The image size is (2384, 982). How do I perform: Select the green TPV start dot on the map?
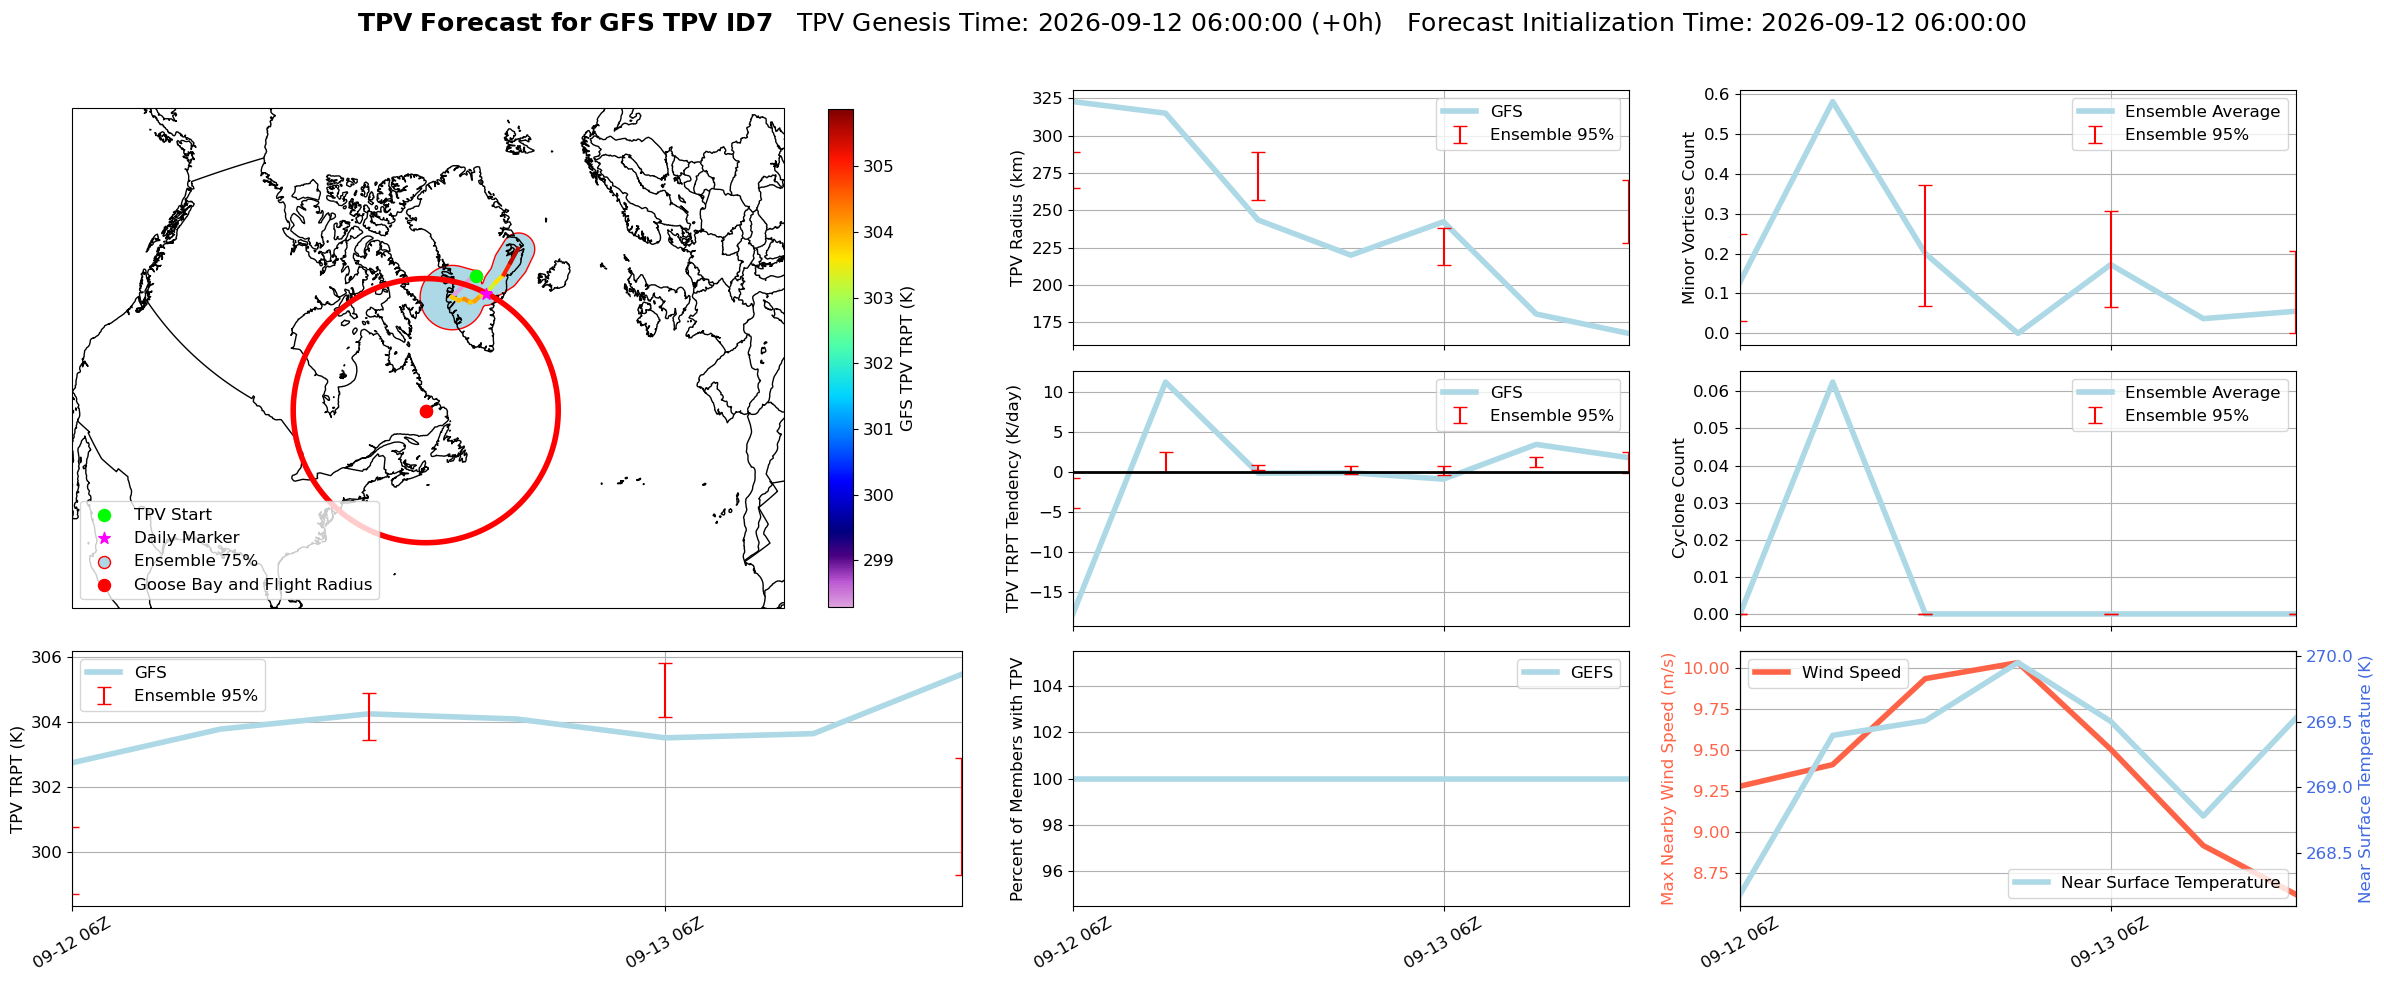tap(476, 277)
